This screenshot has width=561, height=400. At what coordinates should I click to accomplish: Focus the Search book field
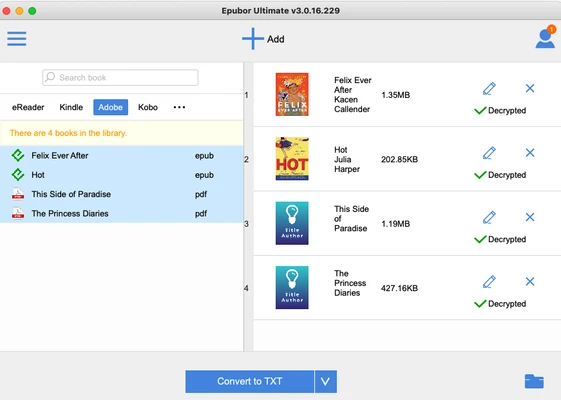tap(120, 78)
